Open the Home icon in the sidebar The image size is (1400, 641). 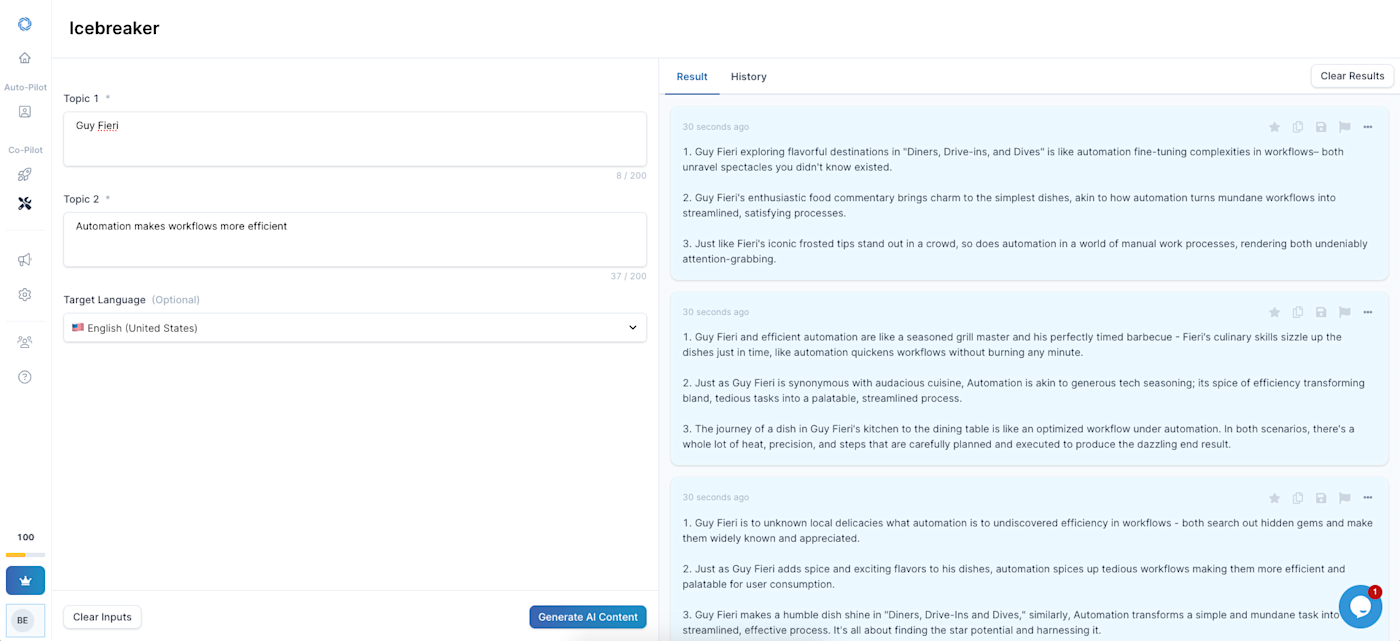tap(25, 58)
